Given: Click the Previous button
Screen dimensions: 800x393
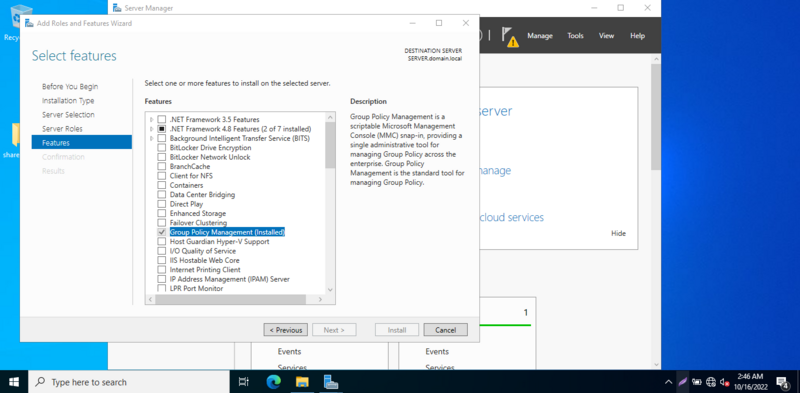Looking at the screenshot, I should [x=286, y=330].
